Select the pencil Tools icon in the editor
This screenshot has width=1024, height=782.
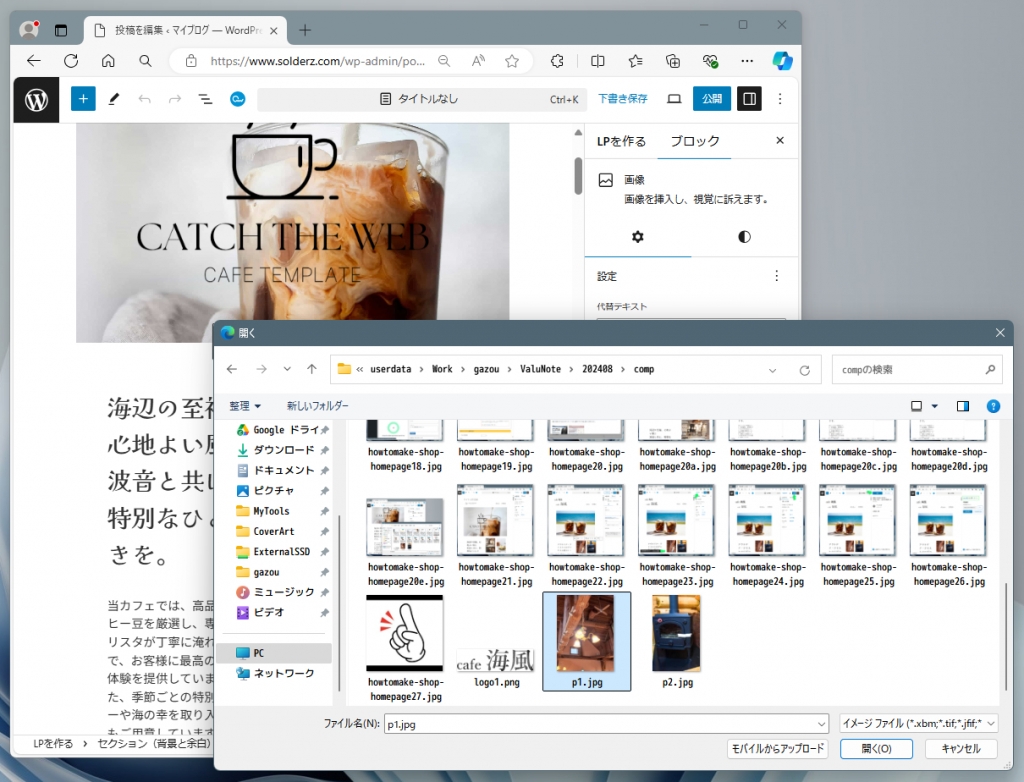tap(114, 99)
